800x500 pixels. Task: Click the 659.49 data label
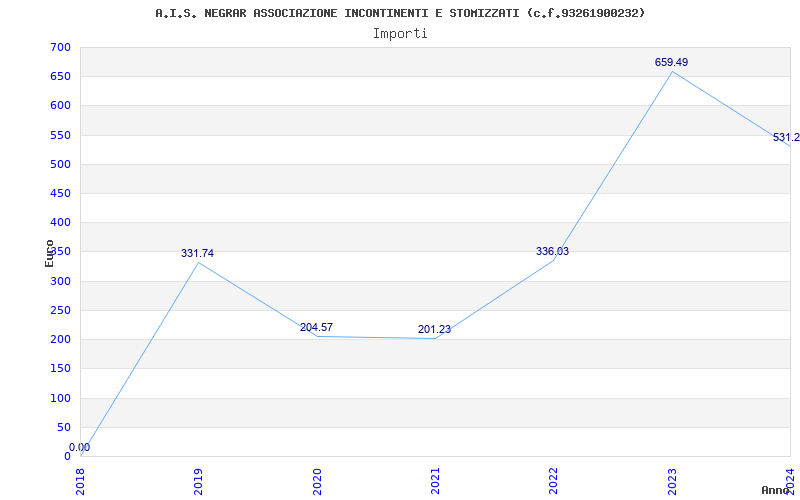coord(671,62)
